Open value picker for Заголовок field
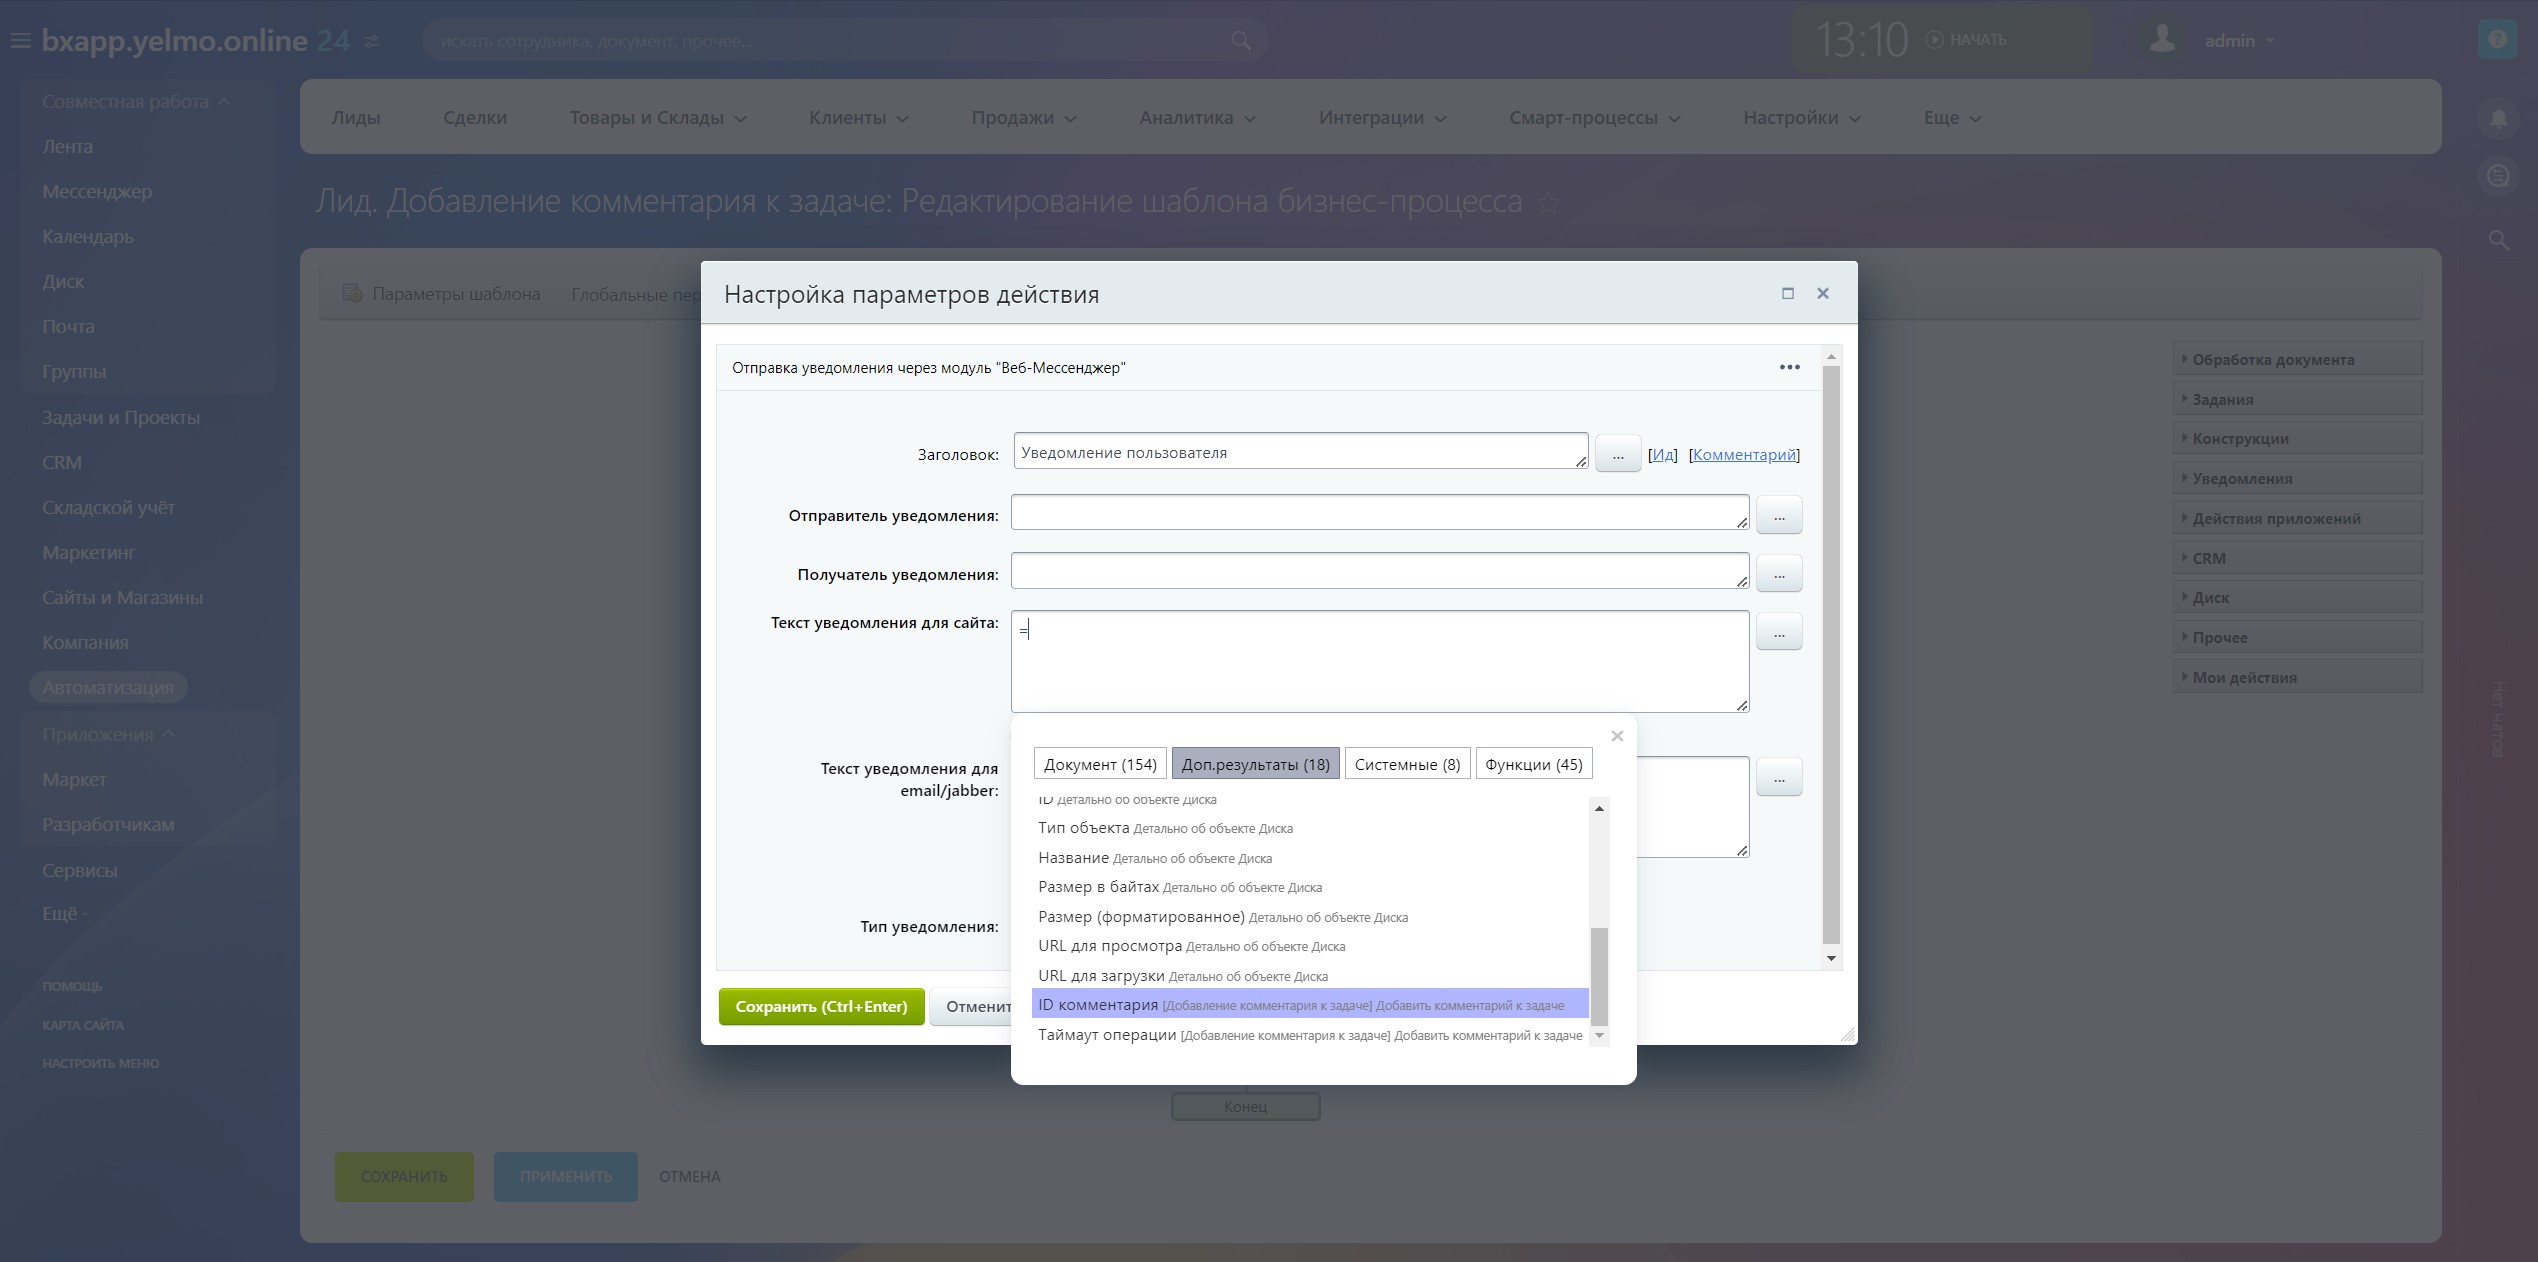Viewport: 2538px width, 1262px height. tap(1617, 454)
